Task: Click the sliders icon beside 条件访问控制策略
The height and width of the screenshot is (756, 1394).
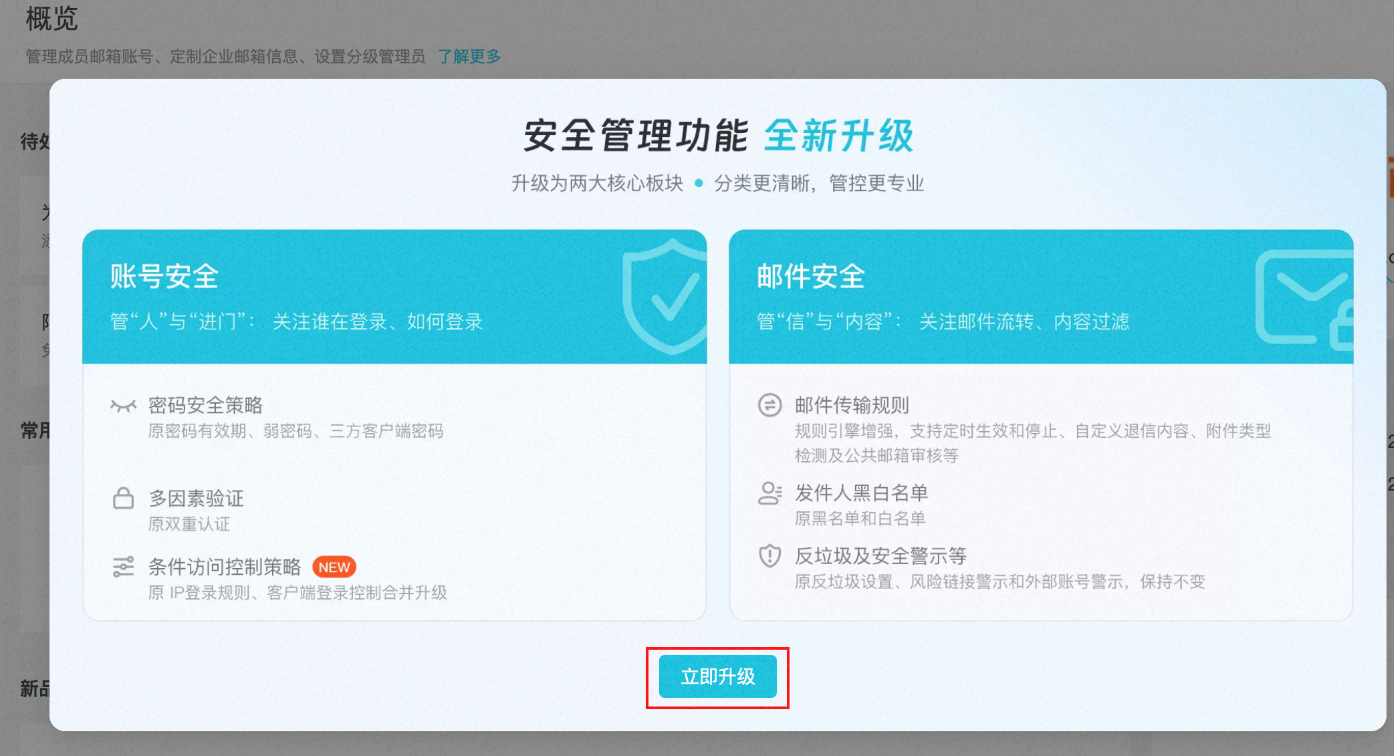Action: pyautogui.click(x=123, y=567)
